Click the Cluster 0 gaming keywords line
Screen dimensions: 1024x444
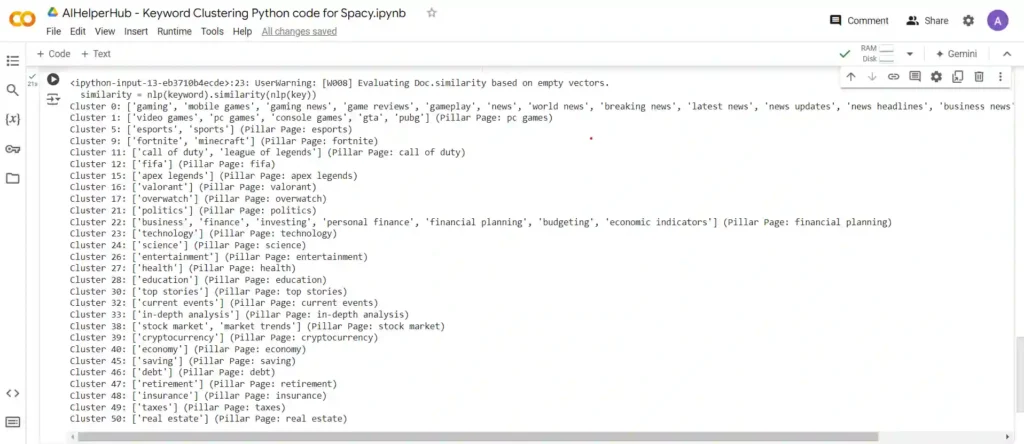pyautogui.click(x=541, y=106)
